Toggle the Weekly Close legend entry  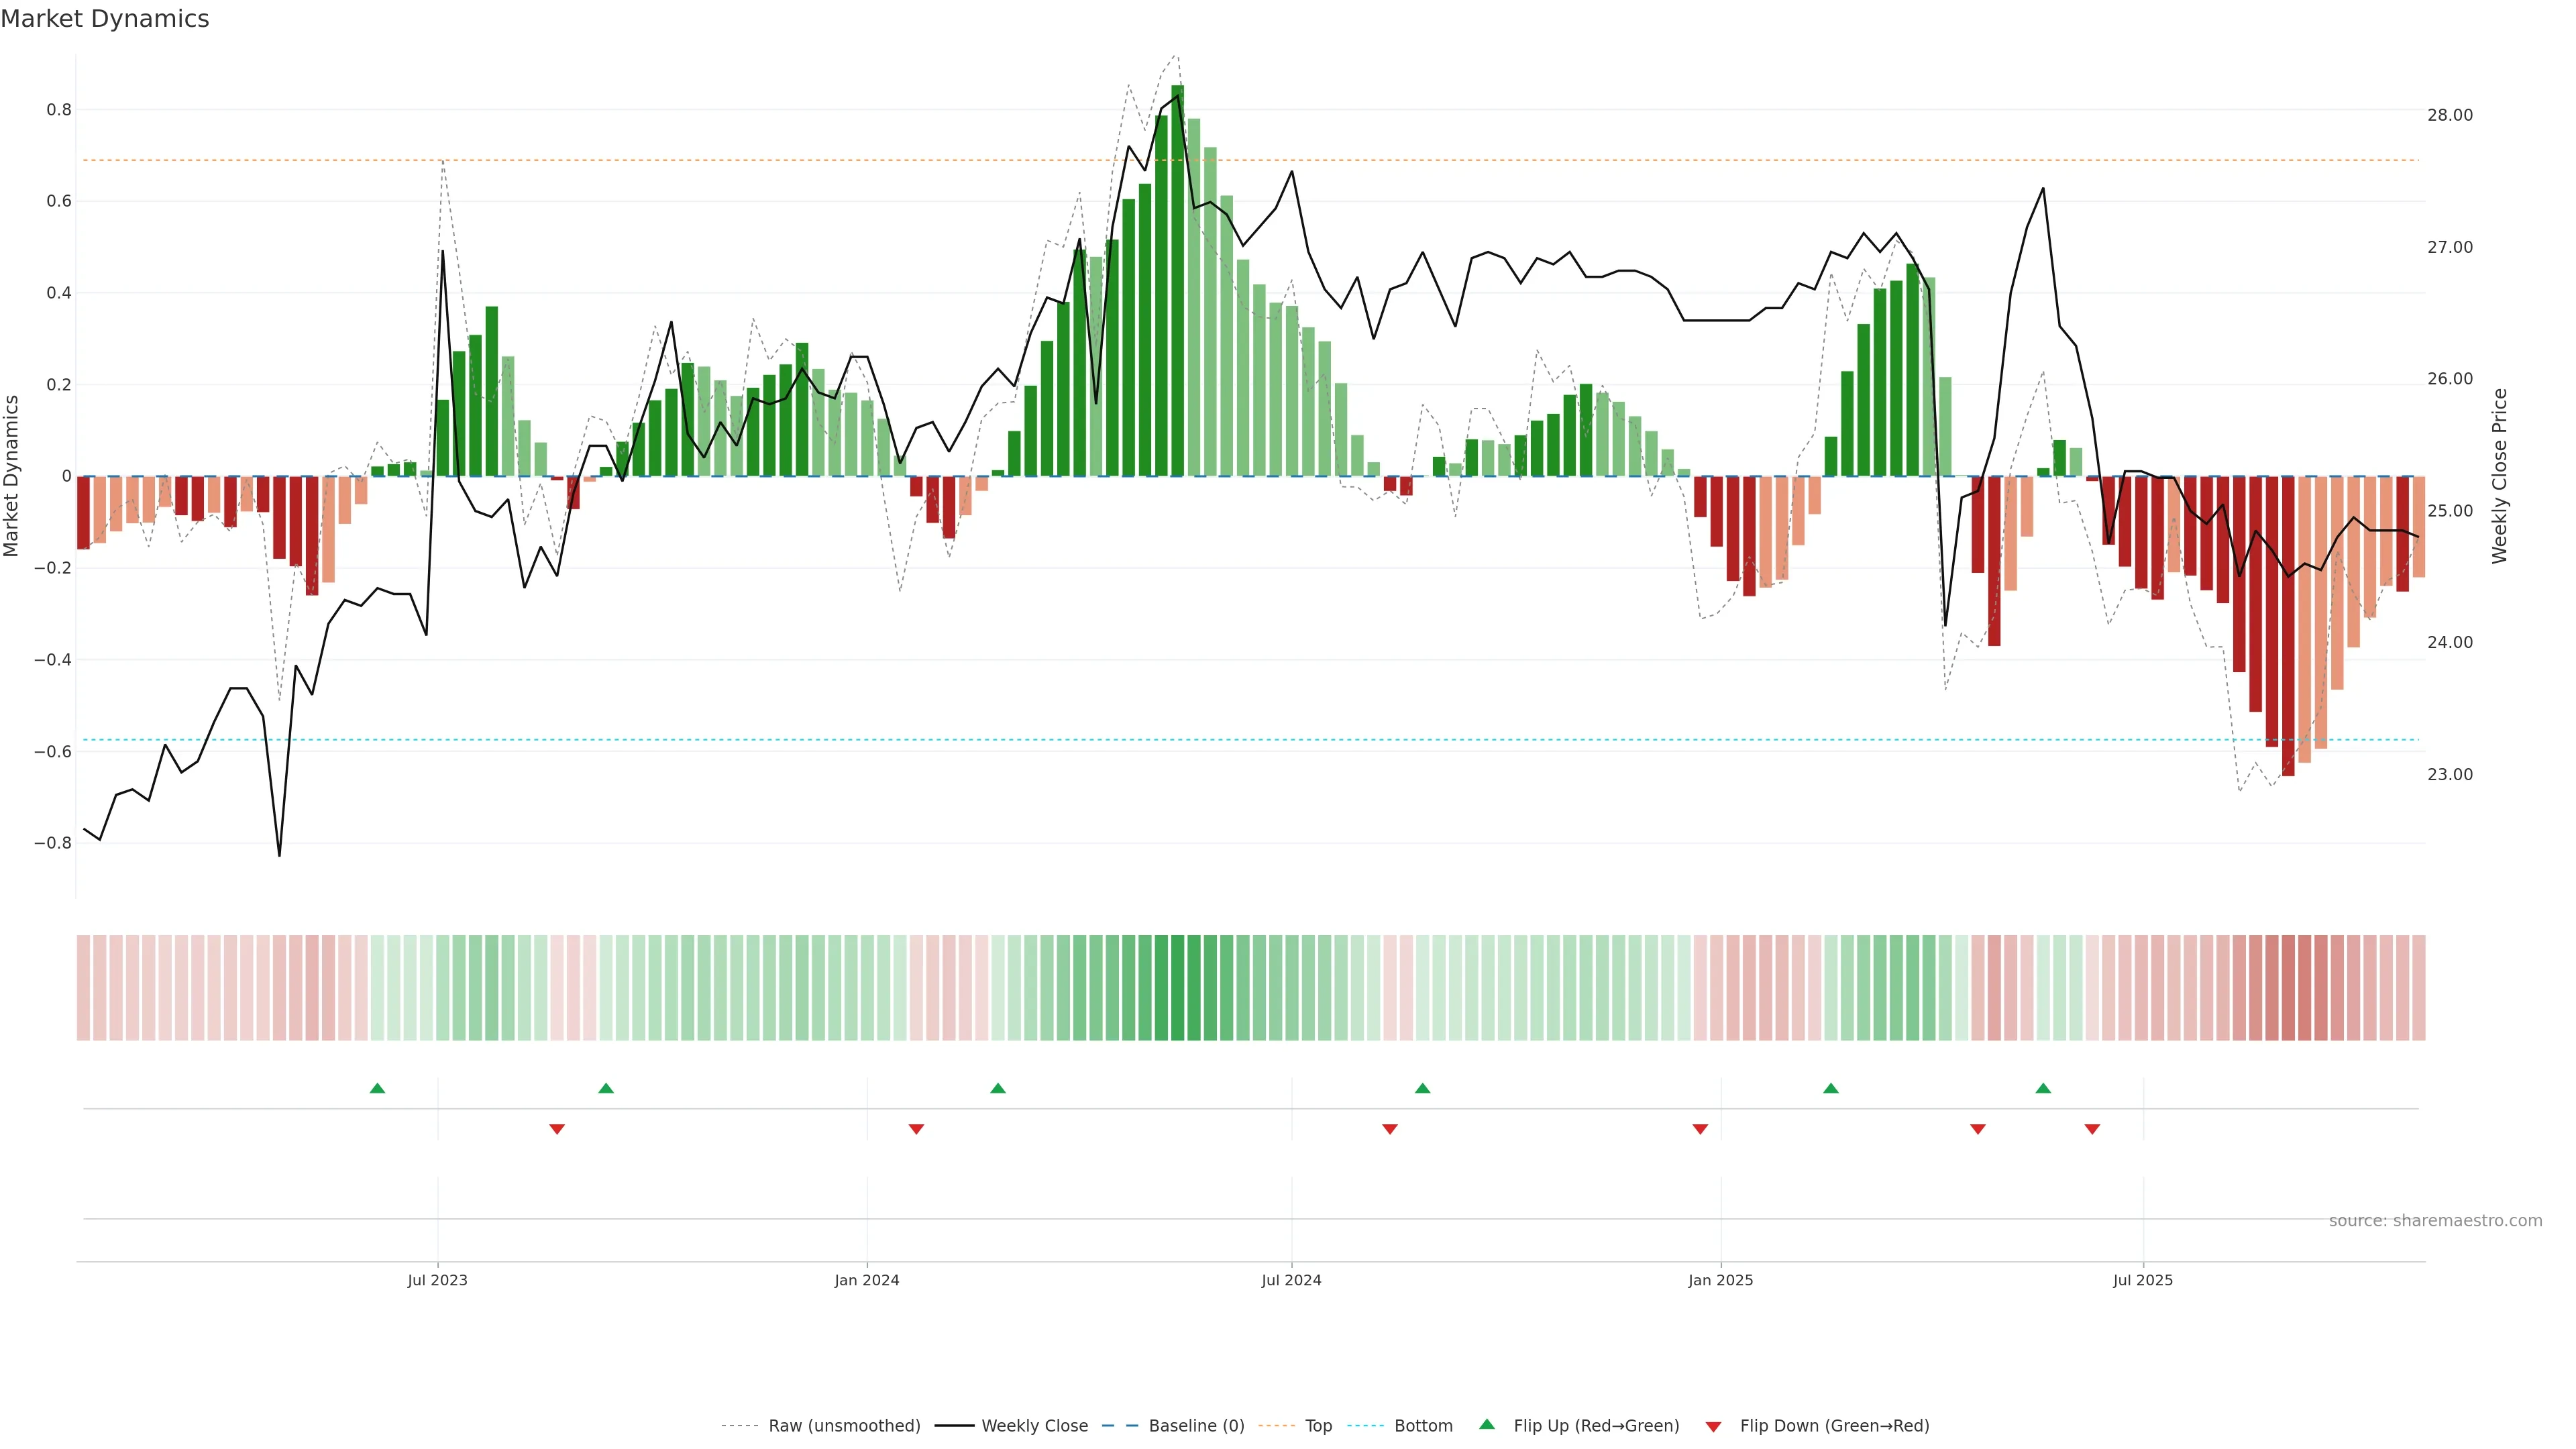coord(1034,1426)
